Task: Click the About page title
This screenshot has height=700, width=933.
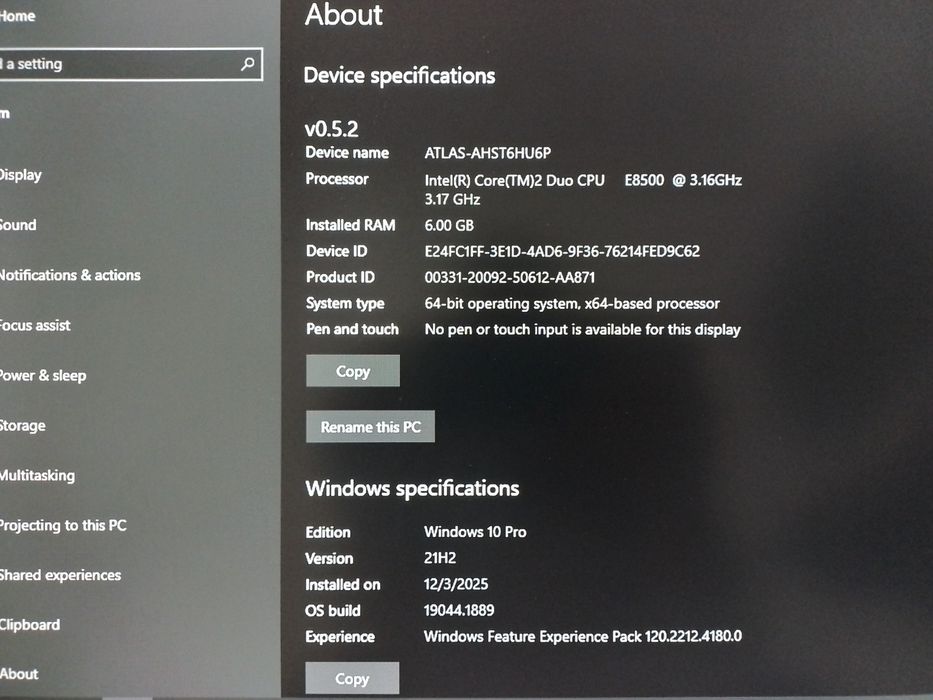Action: [343, 14]
